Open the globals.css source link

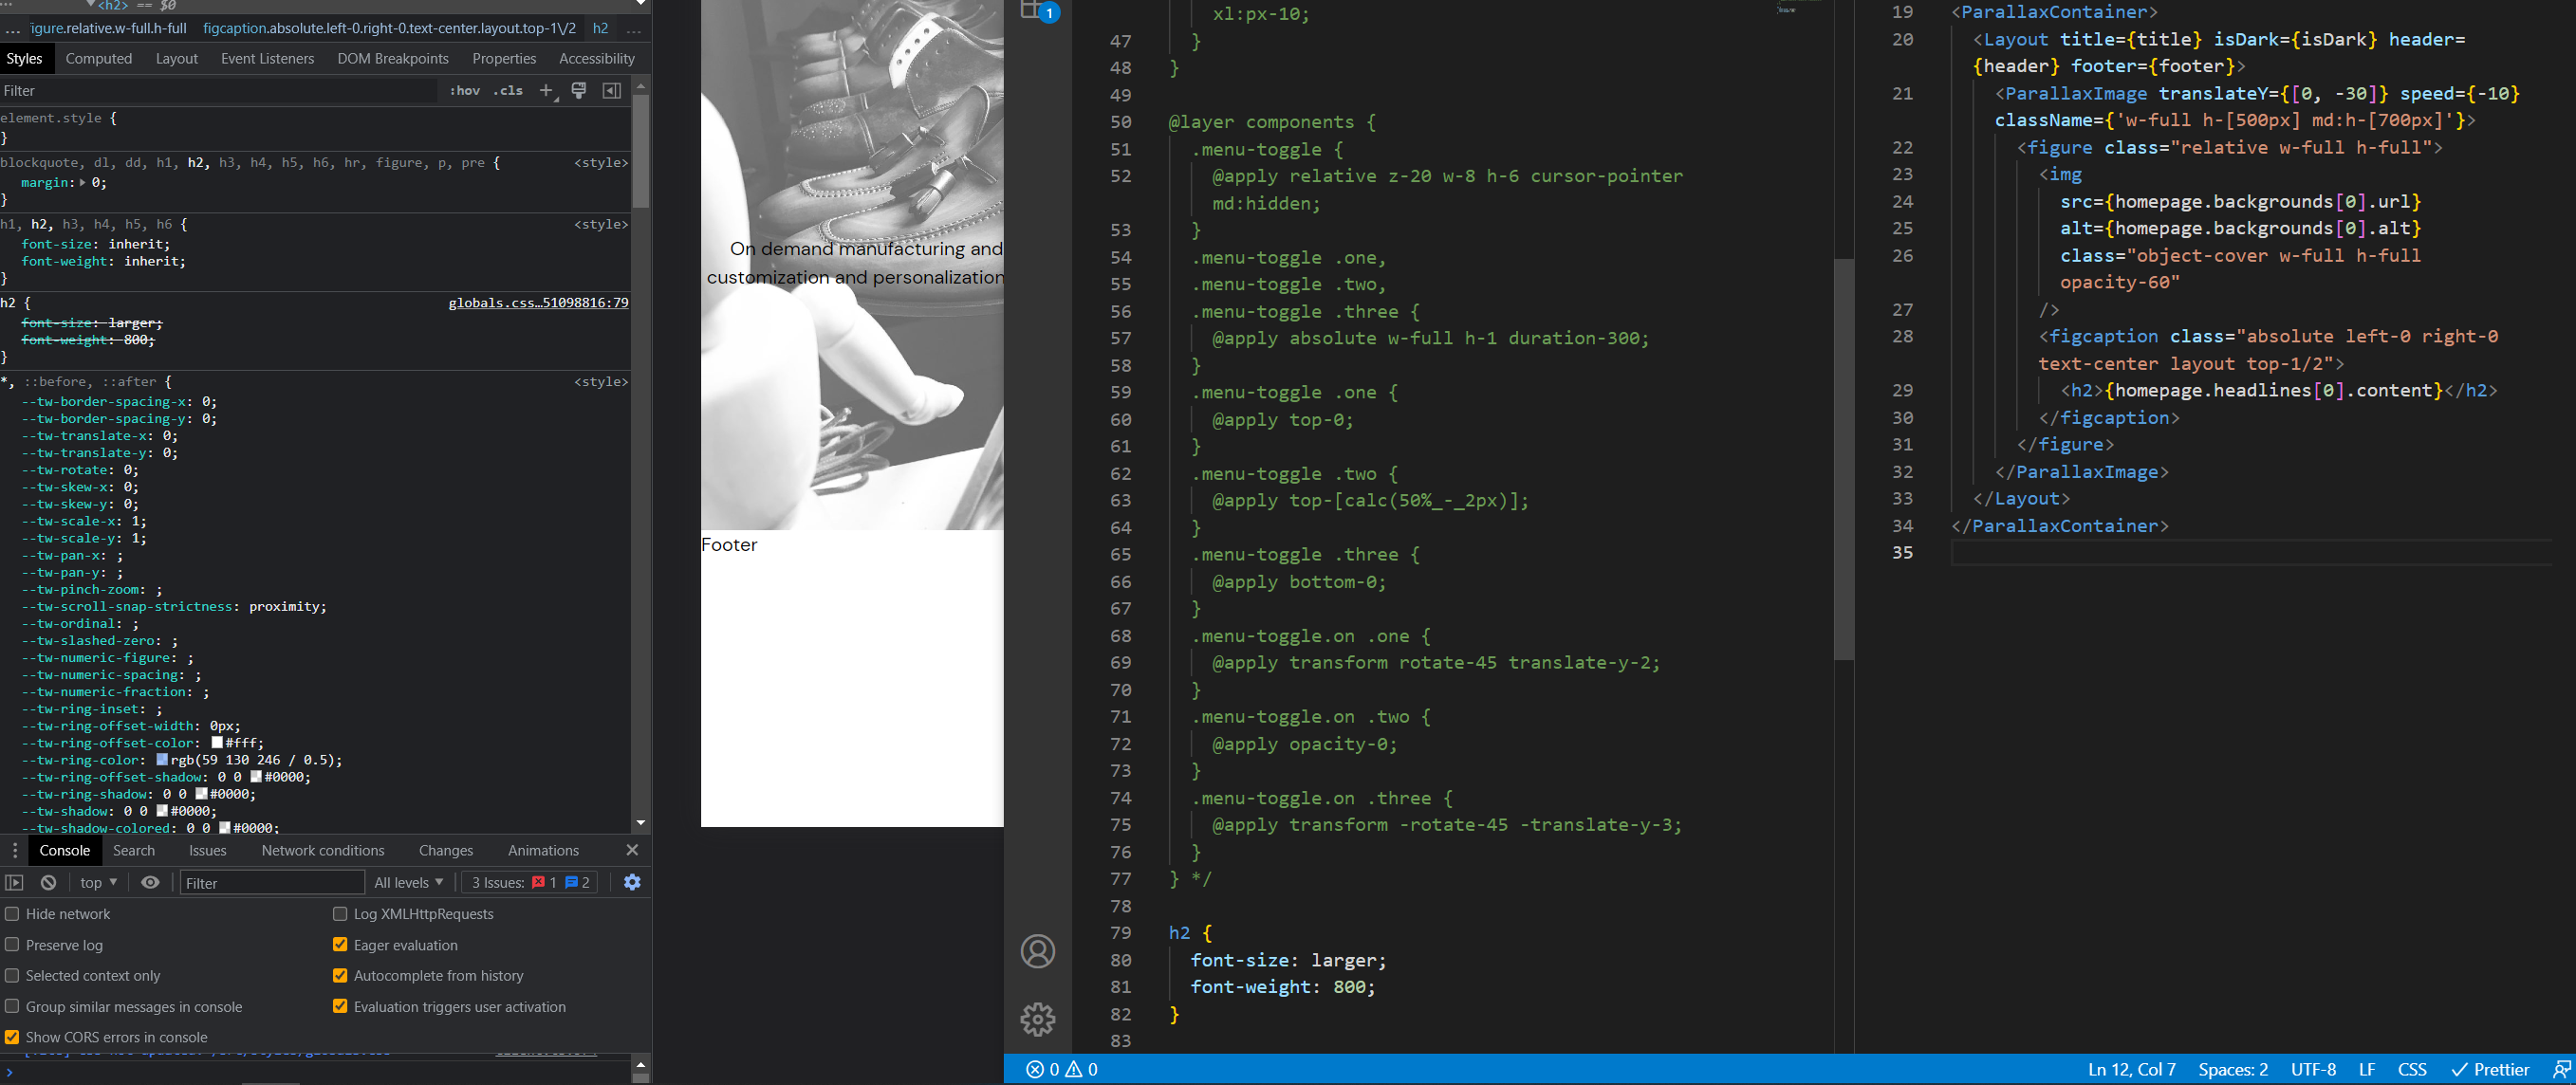click(539, 302)
